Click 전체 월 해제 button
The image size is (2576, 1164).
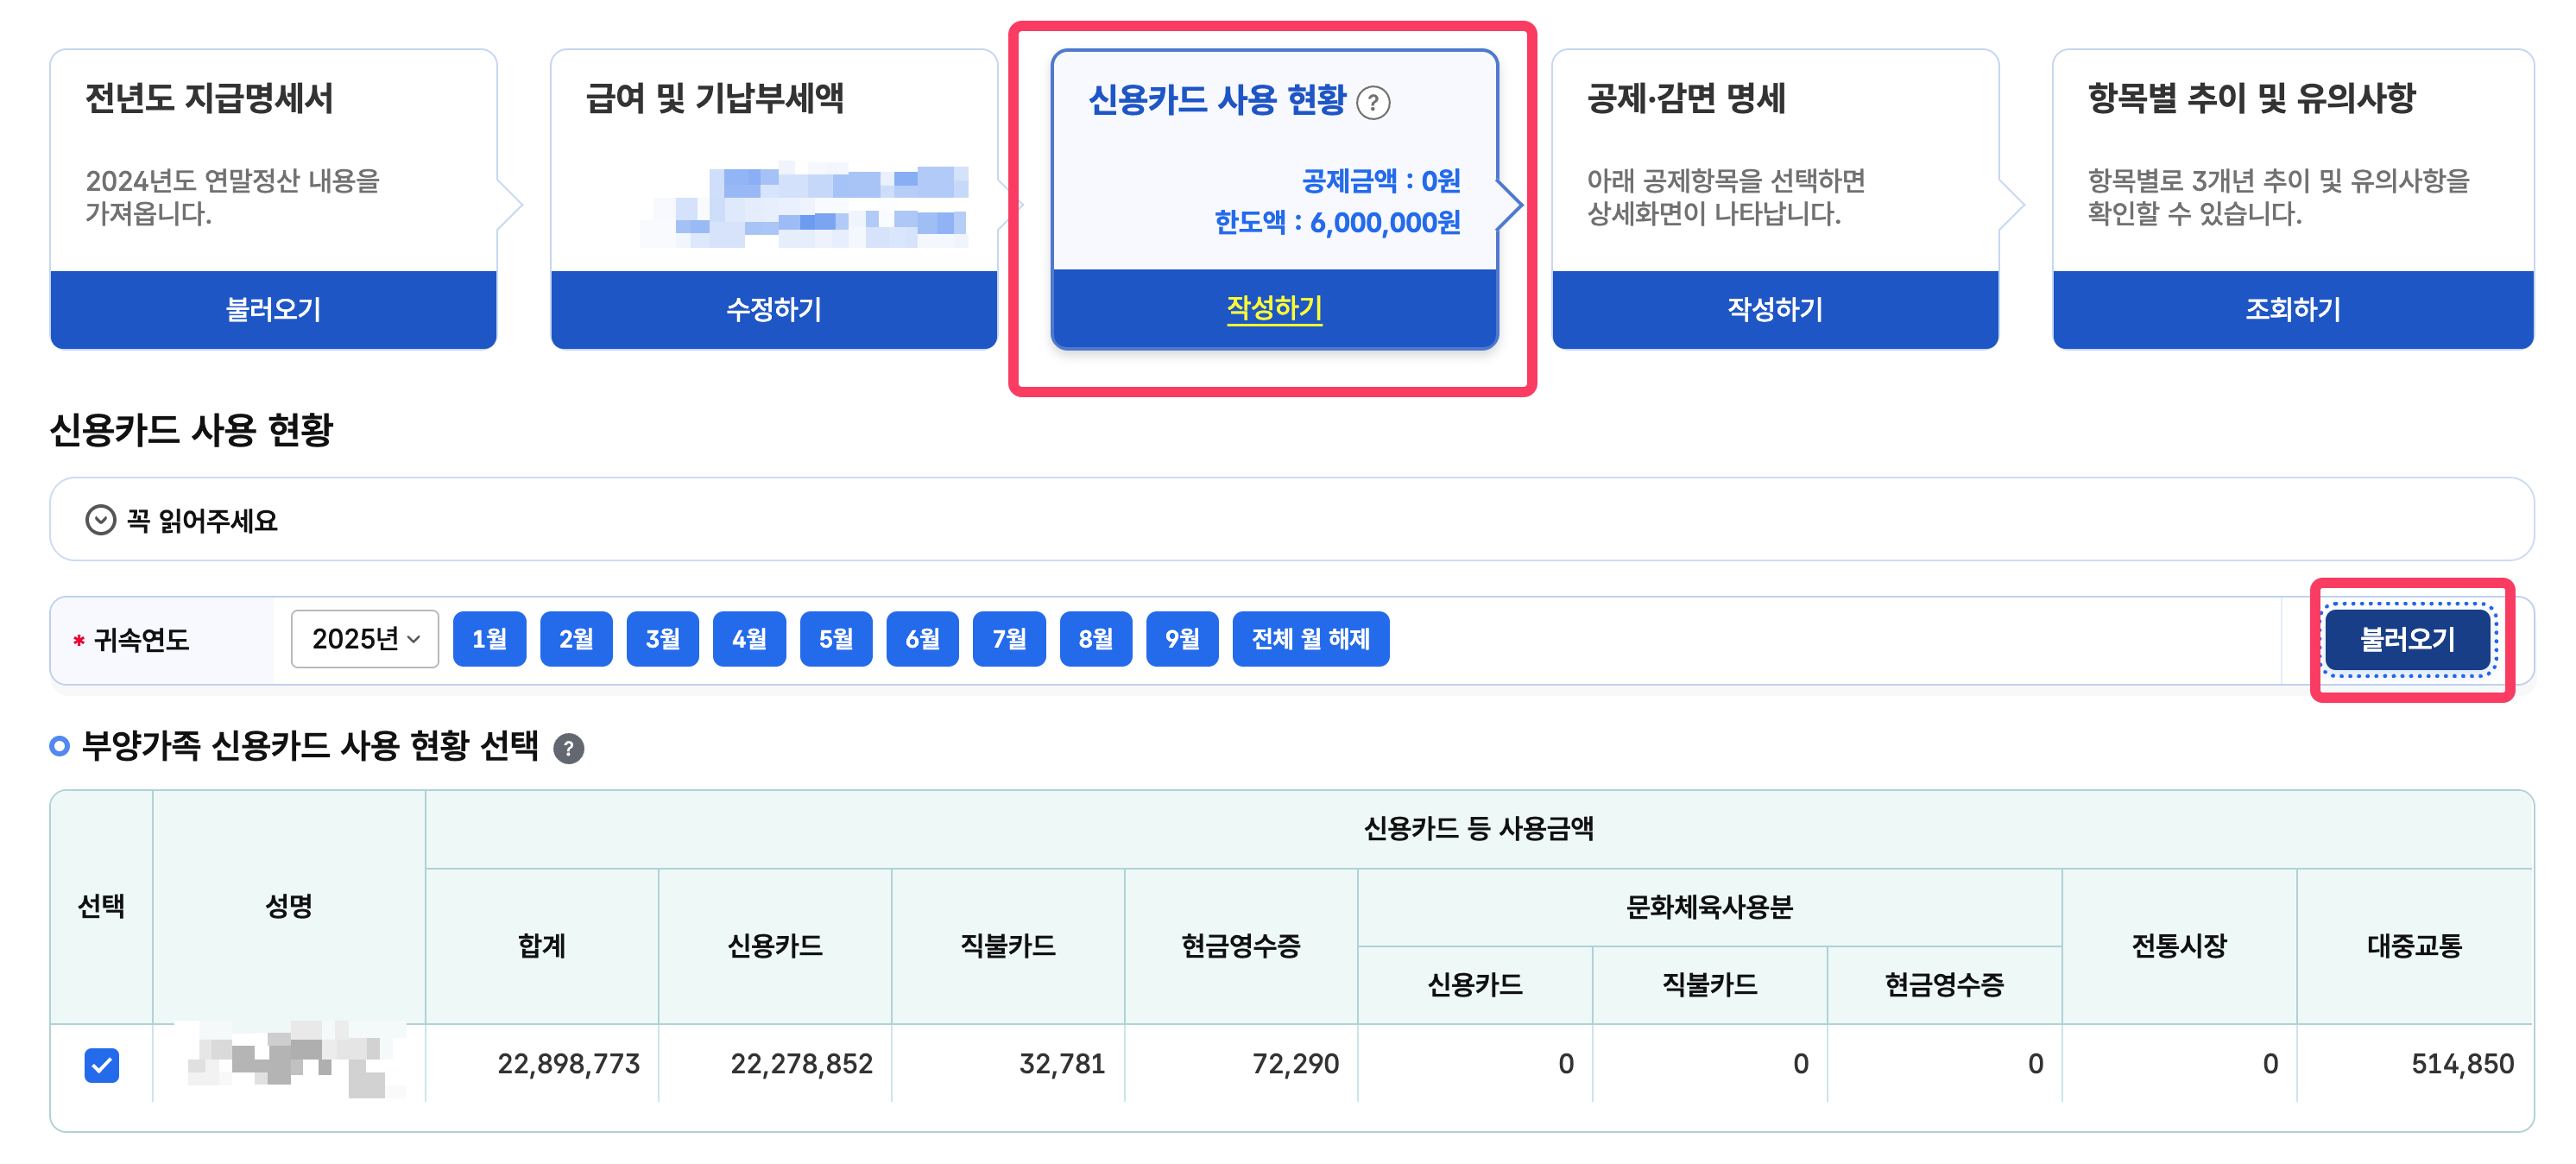[1310, 638]
